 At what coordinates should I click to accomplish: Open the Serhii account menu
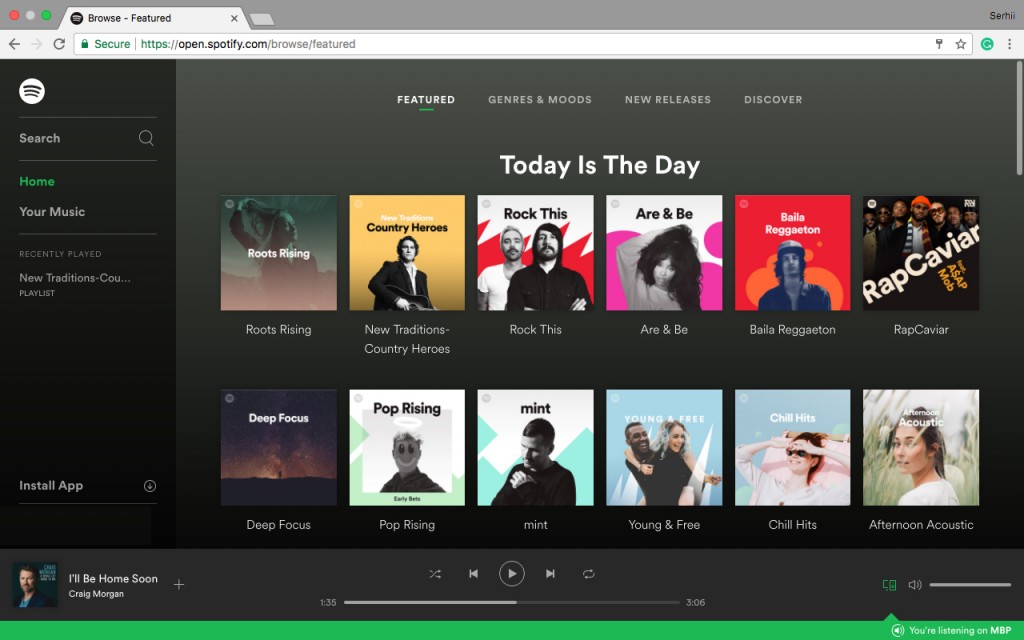tap(1001, 15)
